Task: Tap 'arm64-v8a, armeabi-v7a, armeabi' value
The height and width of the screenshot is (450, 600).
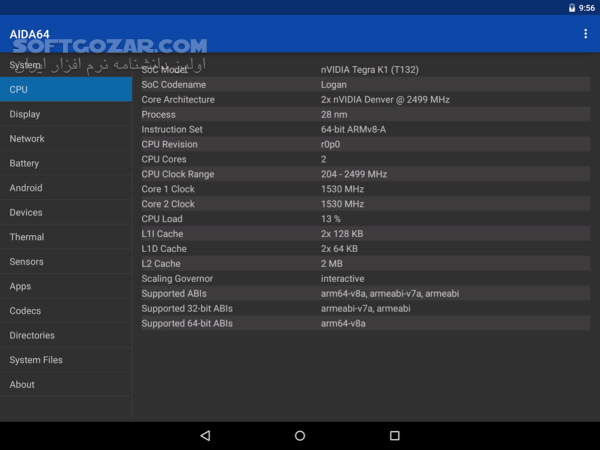Action: pyautogui.click(x=390, y=293)
